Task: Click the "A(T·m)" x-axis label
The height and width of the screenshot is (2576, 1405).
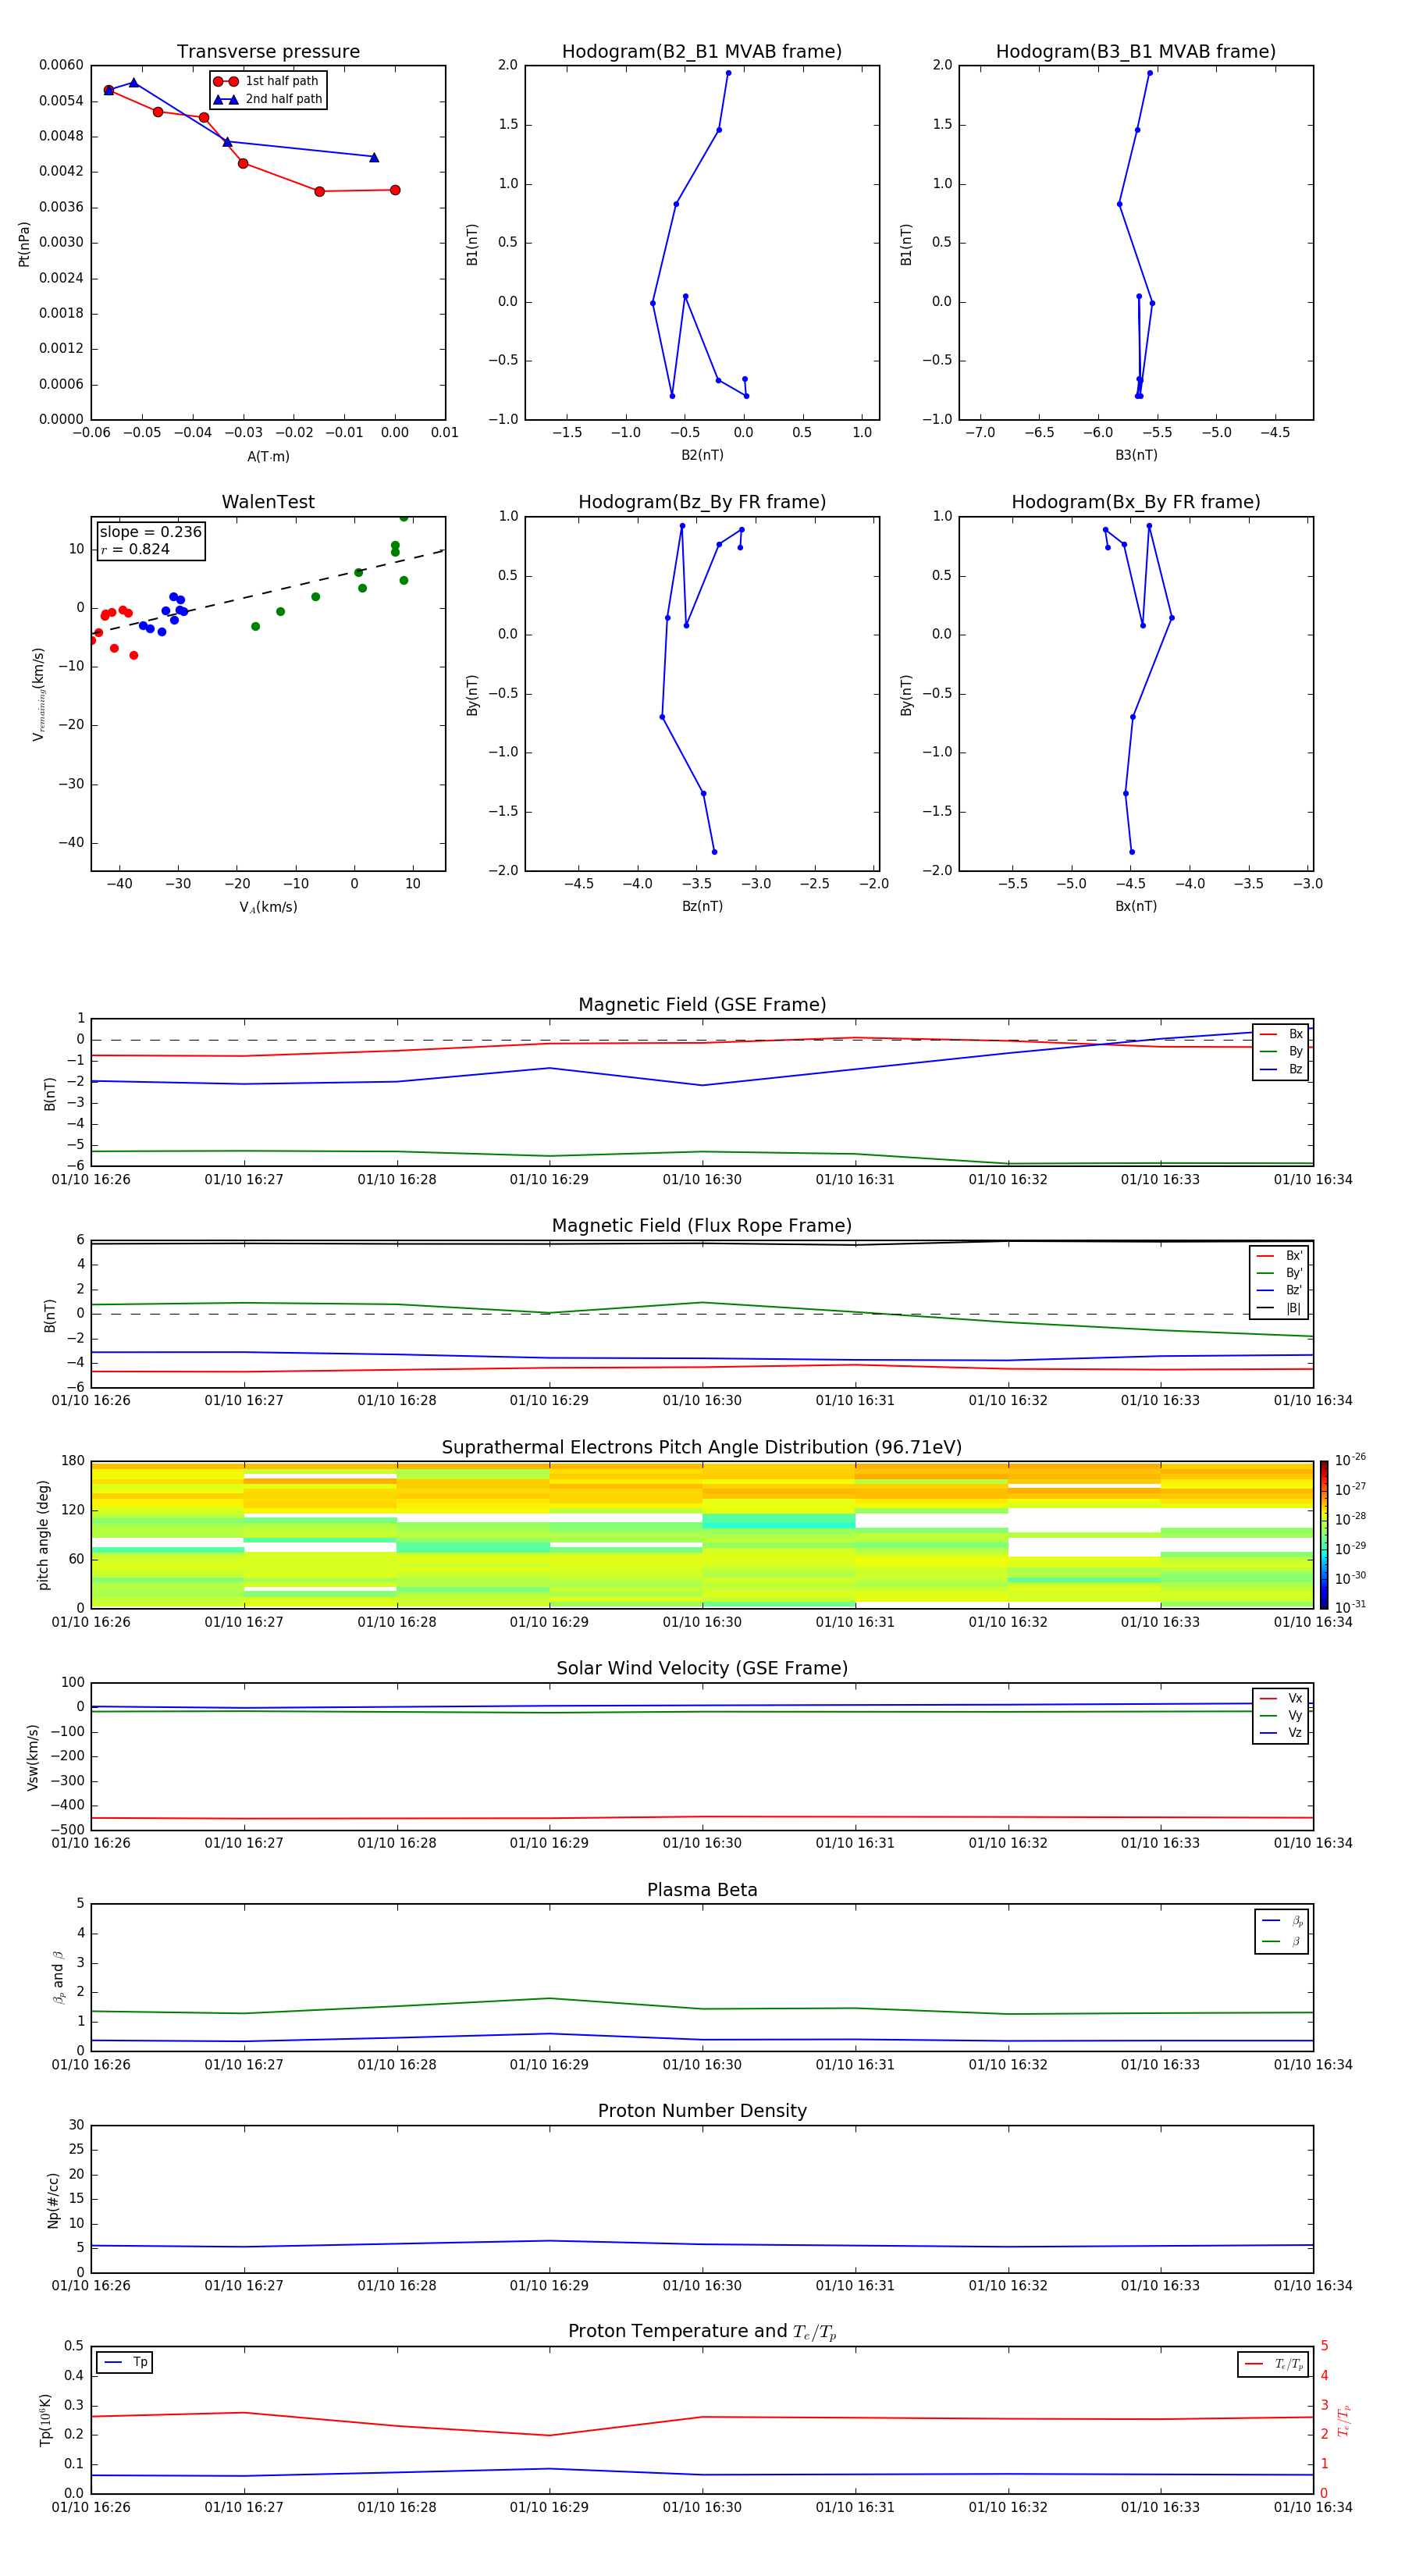Action: [268, 456]
